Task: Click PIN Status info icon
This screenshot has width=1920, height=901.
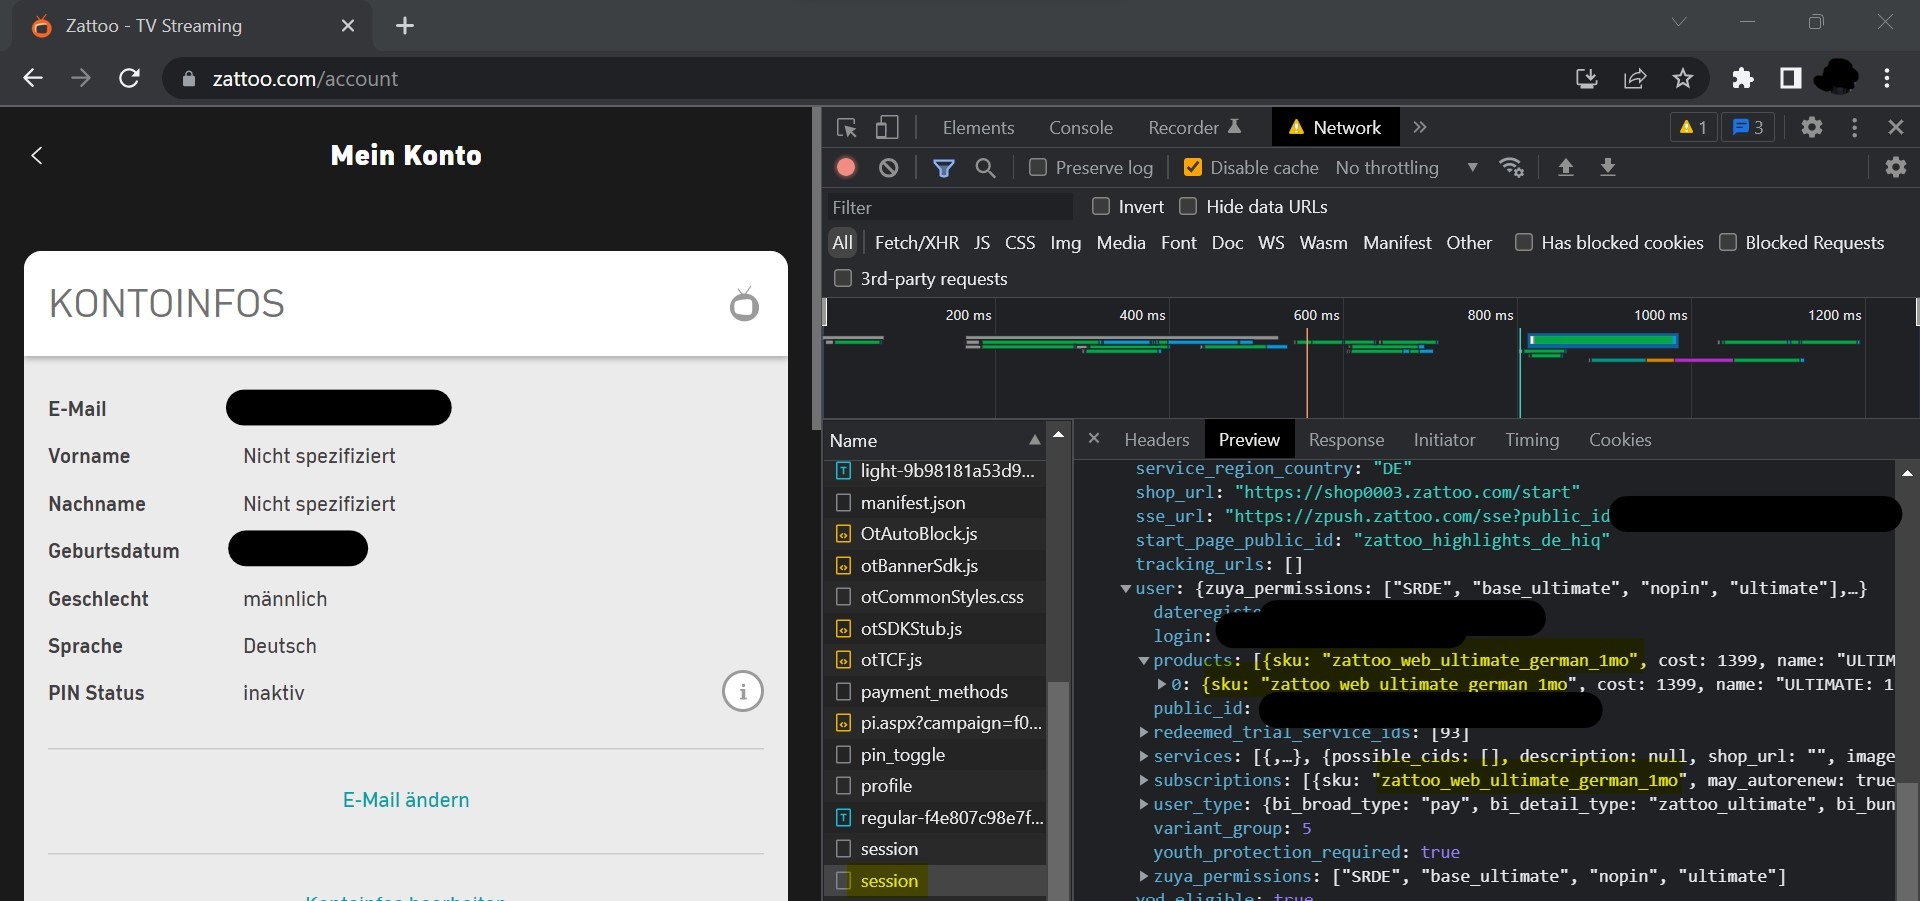Action: point(743,691)
